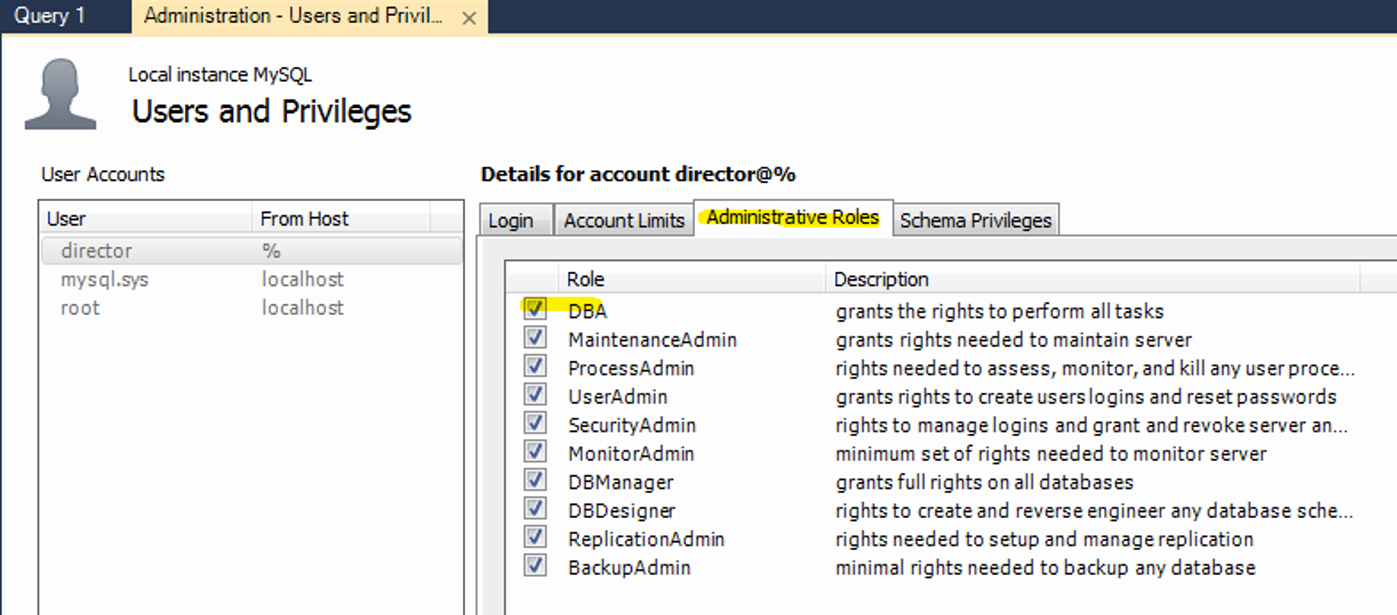Select the MonitorAdmin role name
1397x615 pixels.
point(631,454)
